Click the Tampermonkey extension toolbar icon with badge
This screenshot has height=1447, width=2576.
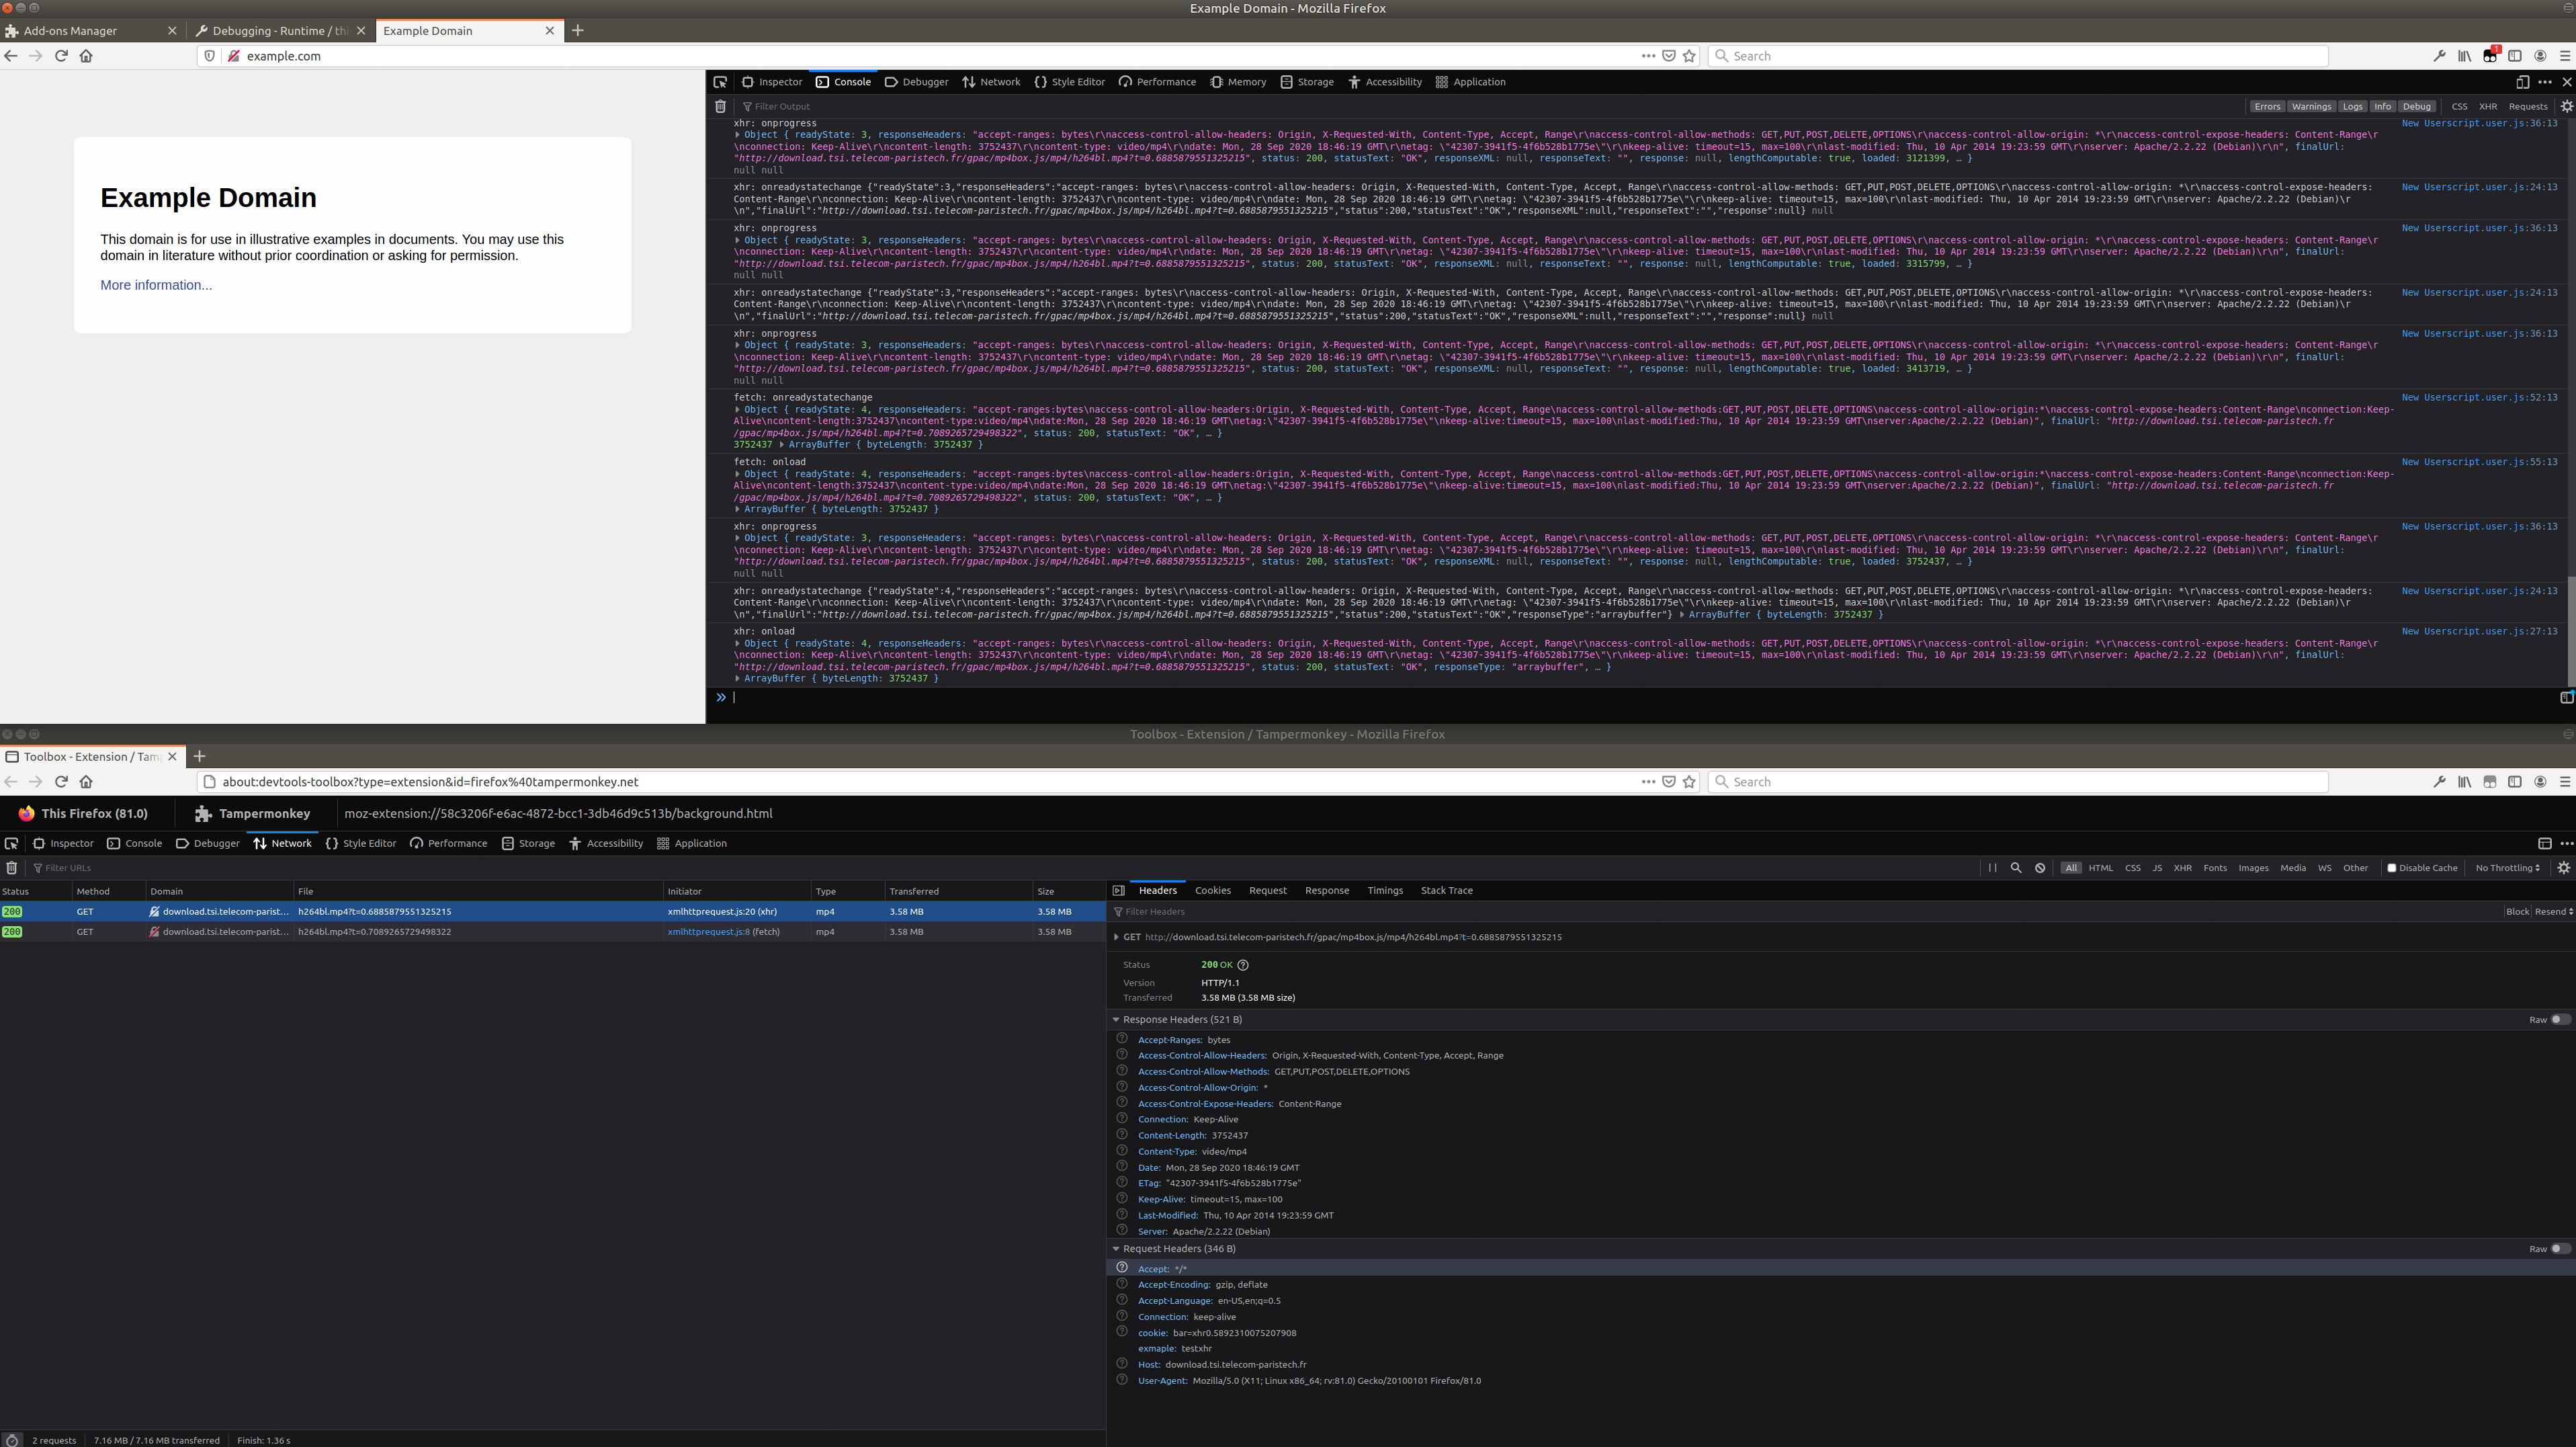point(2490,56)
